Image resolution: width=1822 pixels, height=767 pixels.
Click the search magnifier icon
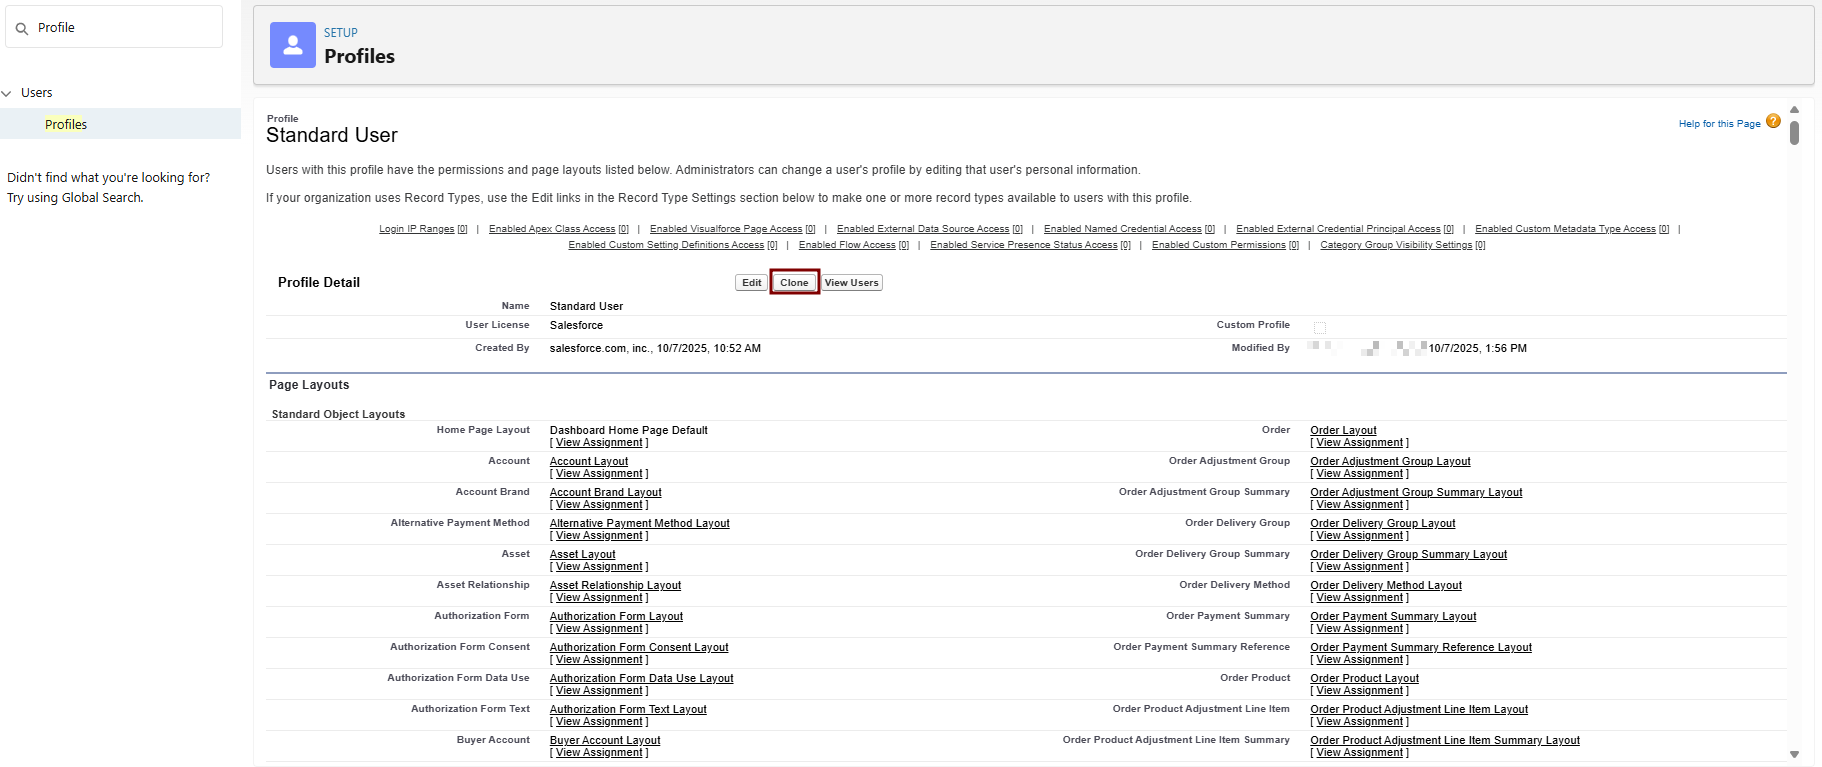tap(22, 28)
